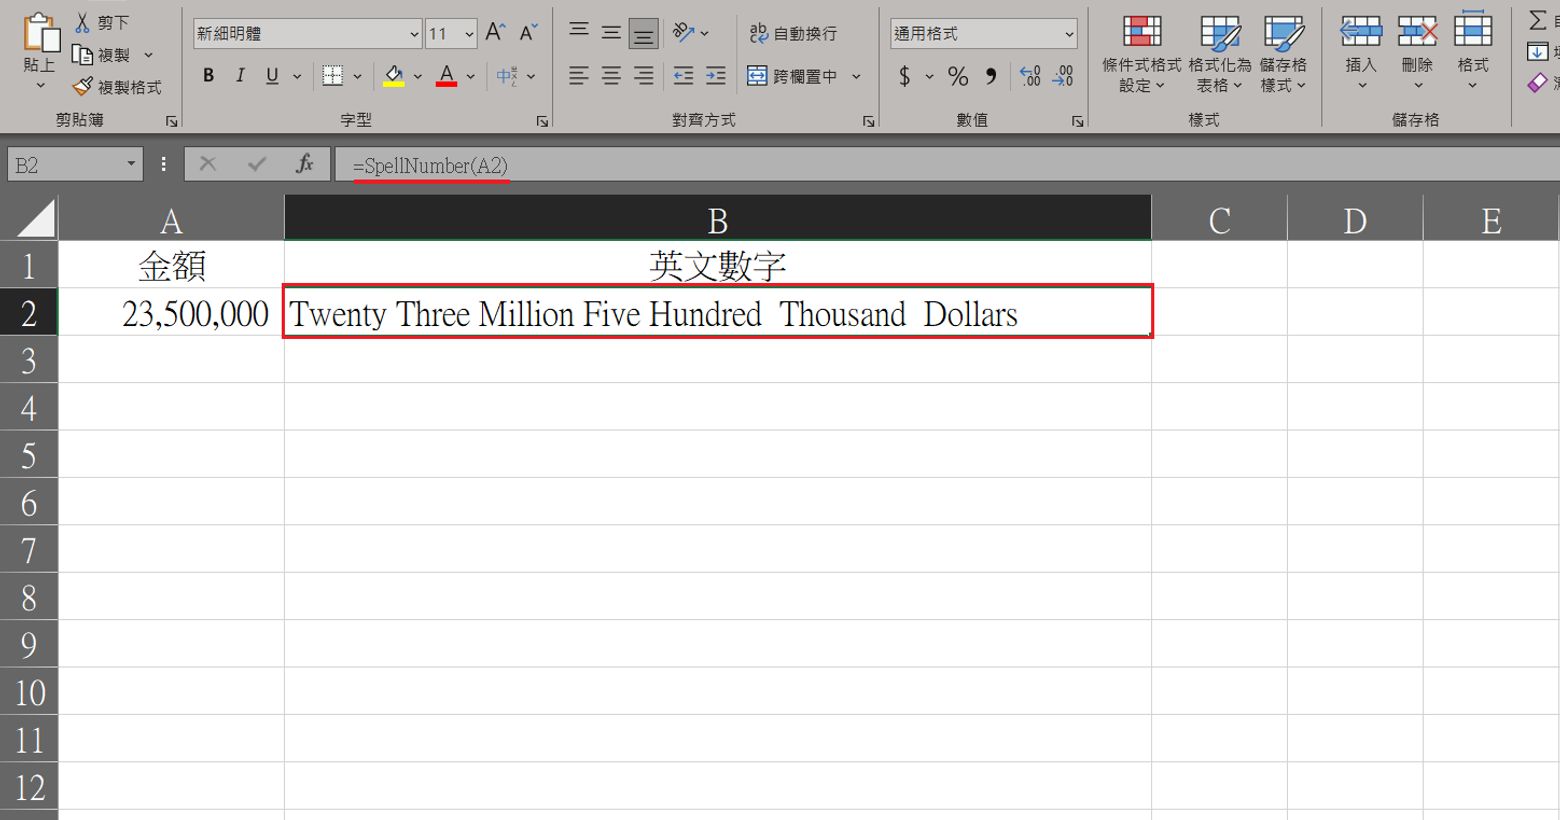Screen dimensions: 1560x820
Task: Click the formula bar with =SpellNumber(A2)
Action: (x=800, y=165)
